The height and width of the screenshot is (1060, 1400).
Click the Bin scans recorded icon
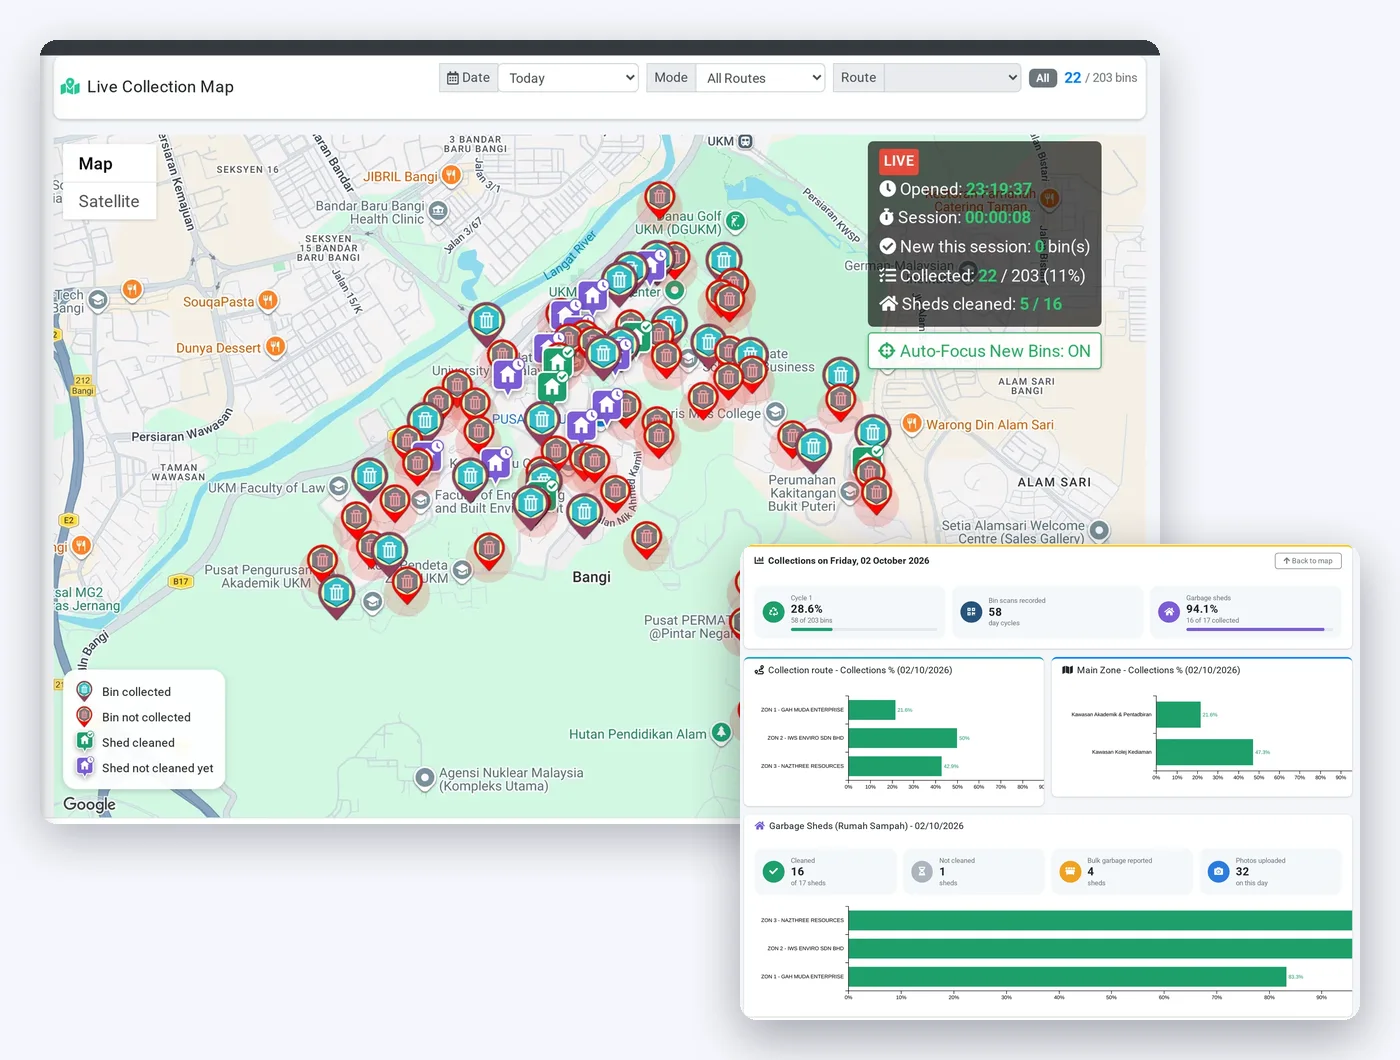tap(971, 612)
